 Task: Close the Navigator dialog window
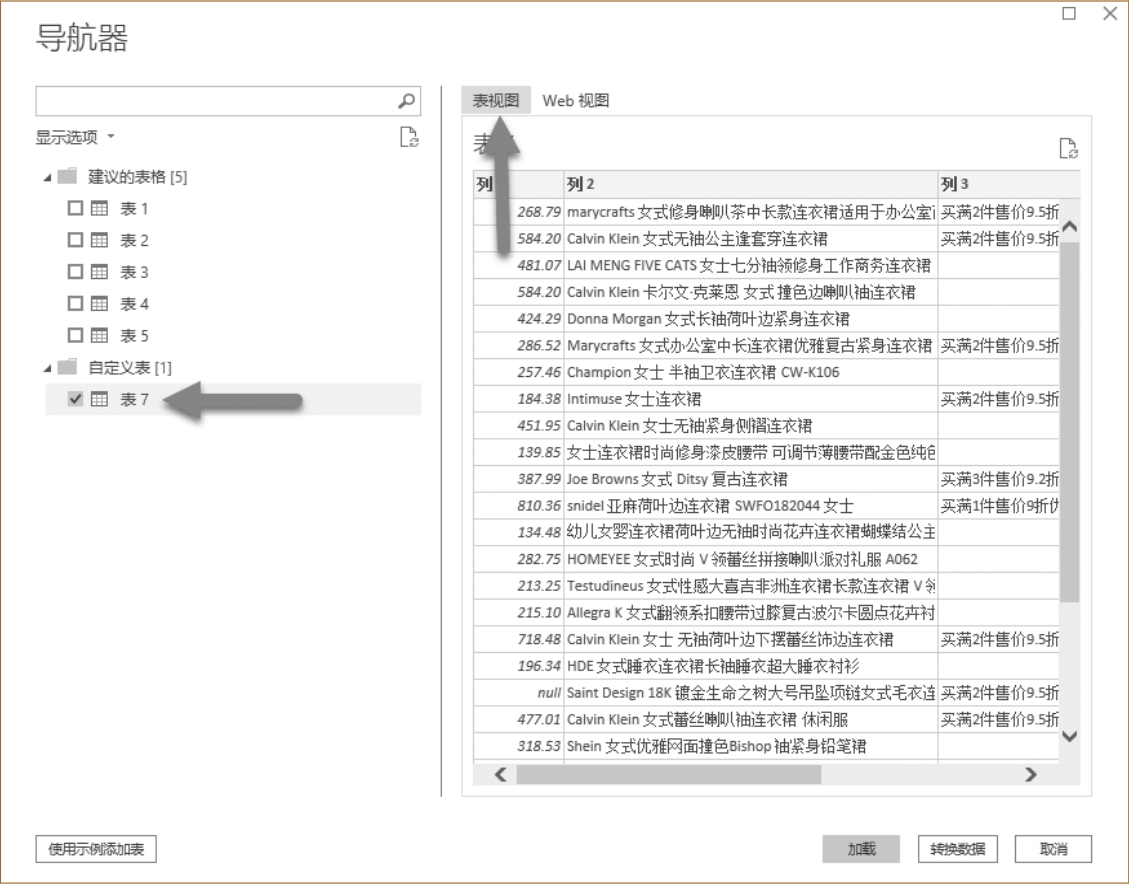click(x=1110, y=14)
